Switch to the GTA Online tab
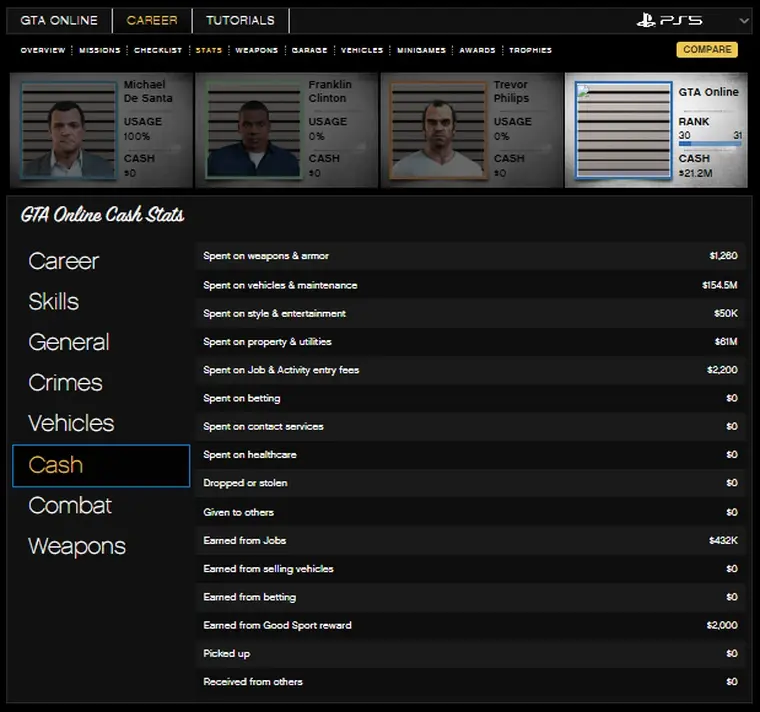The image size is (760, 712). pos(60,20)
